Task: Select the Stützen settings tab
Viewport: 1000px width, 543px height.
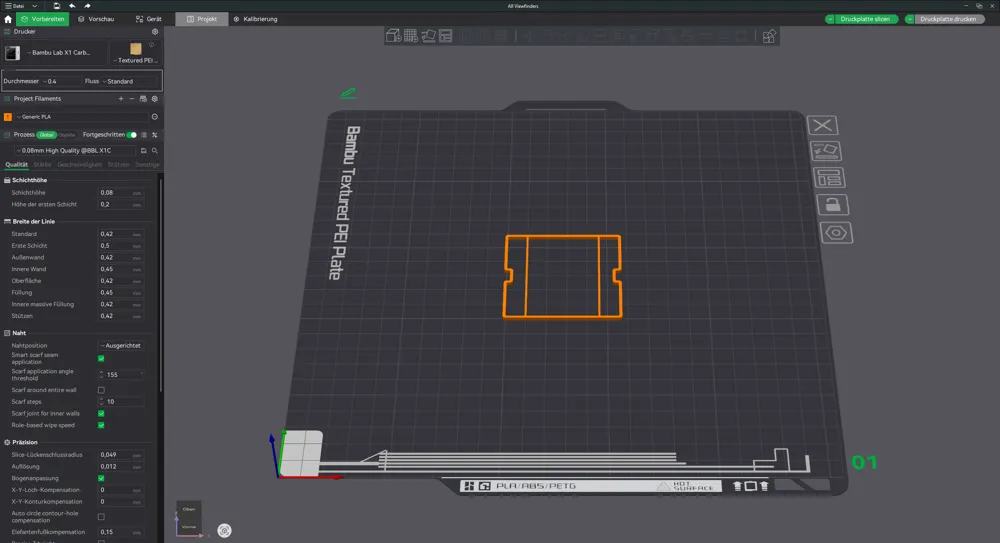Action: (118, 165)
